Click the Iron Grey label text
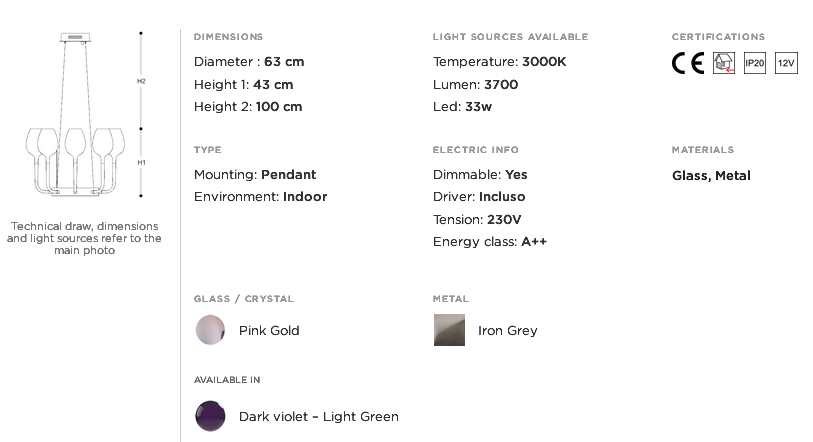The width and height of the screenshot is (813, 442). [508, 330]
